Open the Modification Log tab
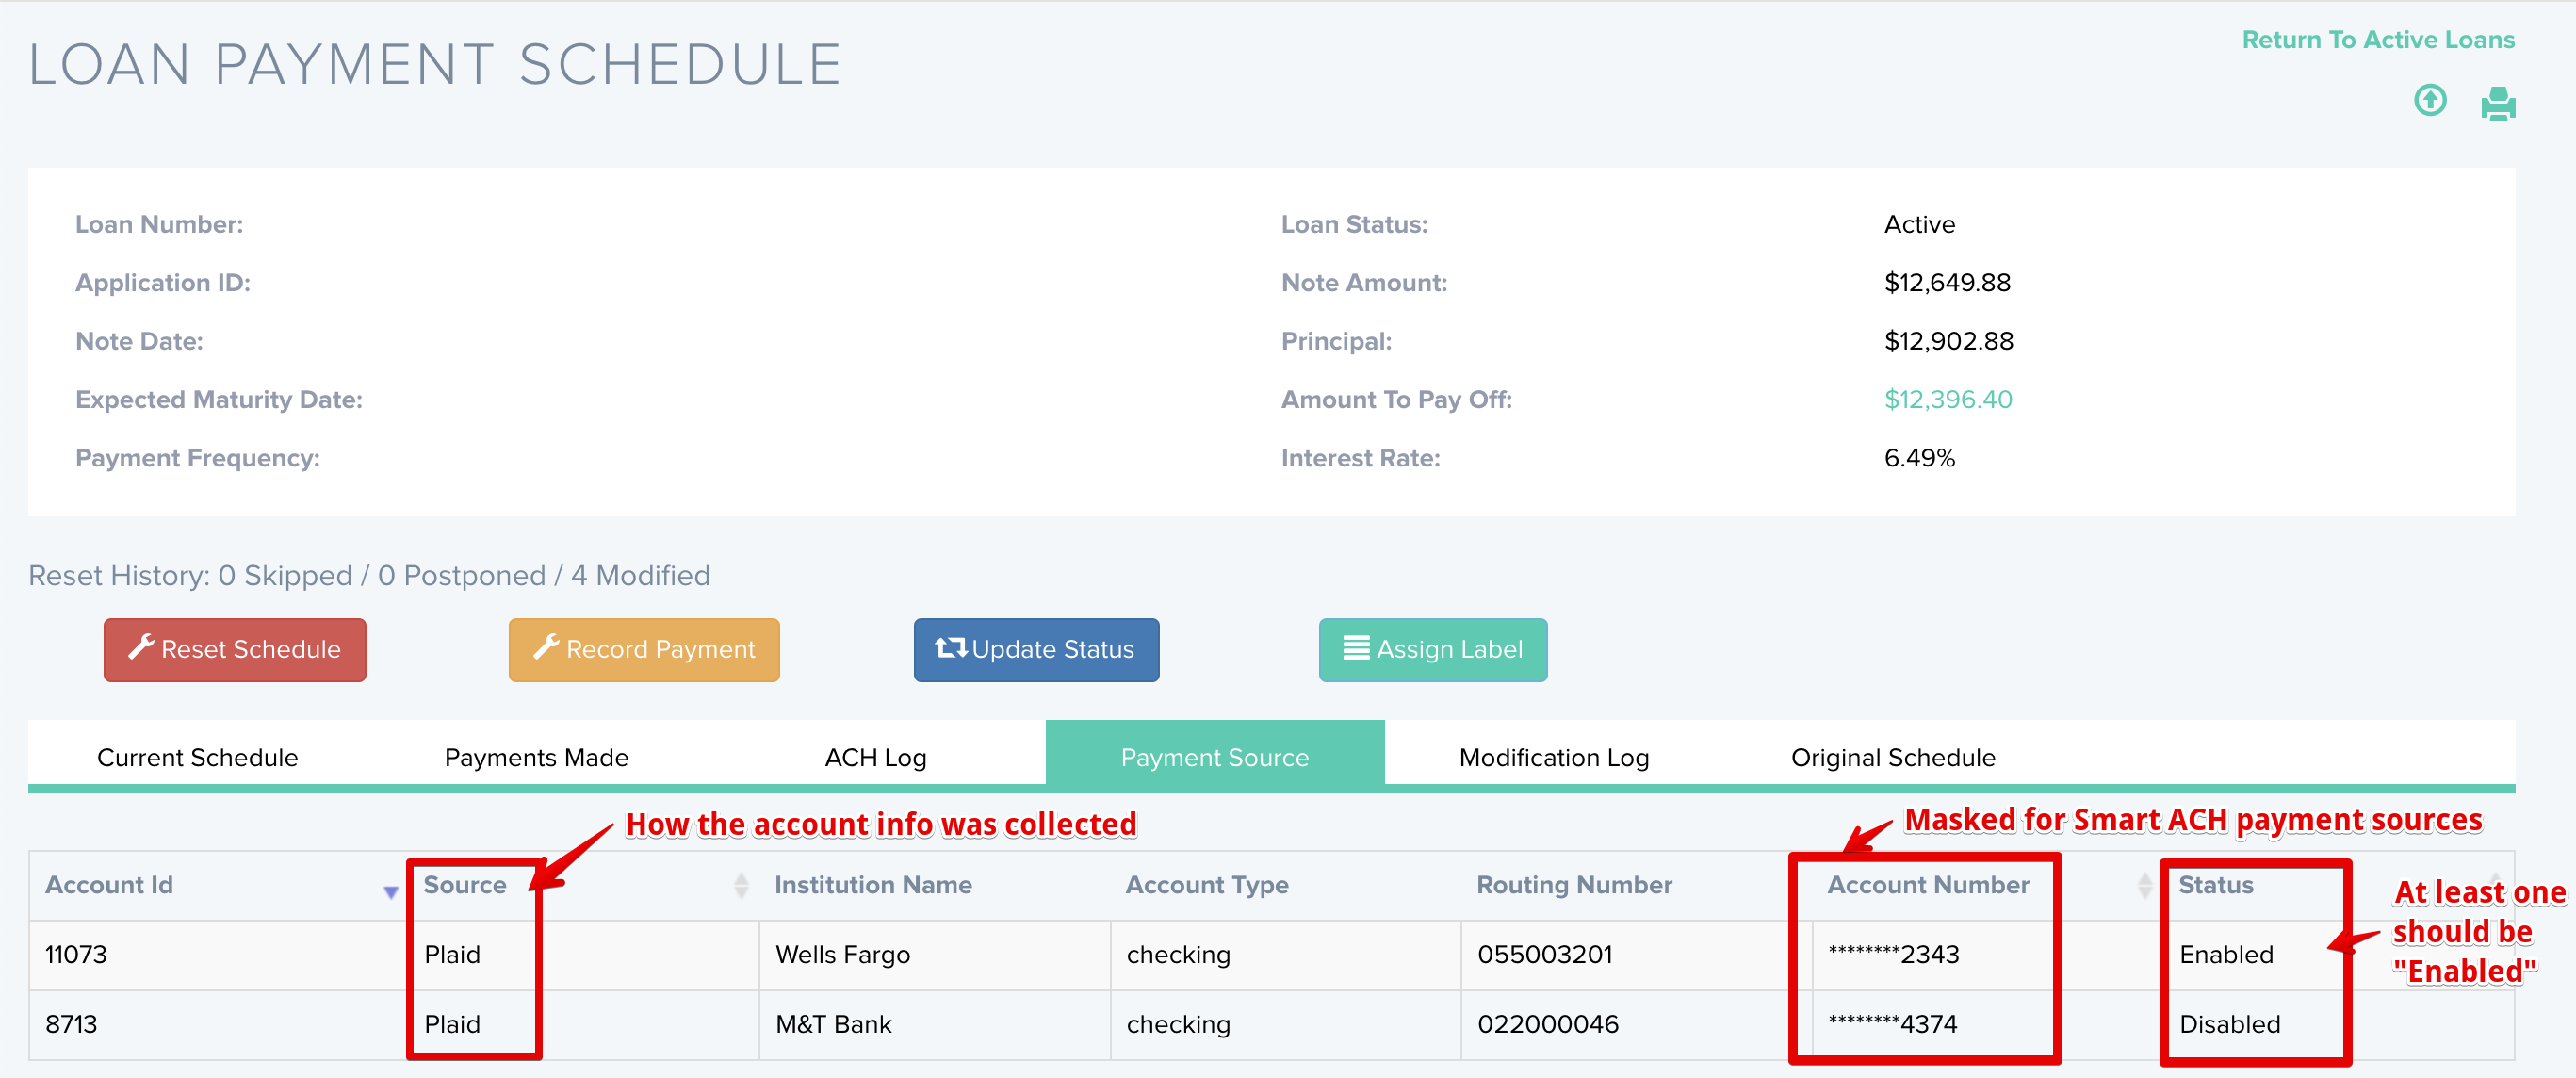This screenshot has width=2576, height=1078. 1553,757
